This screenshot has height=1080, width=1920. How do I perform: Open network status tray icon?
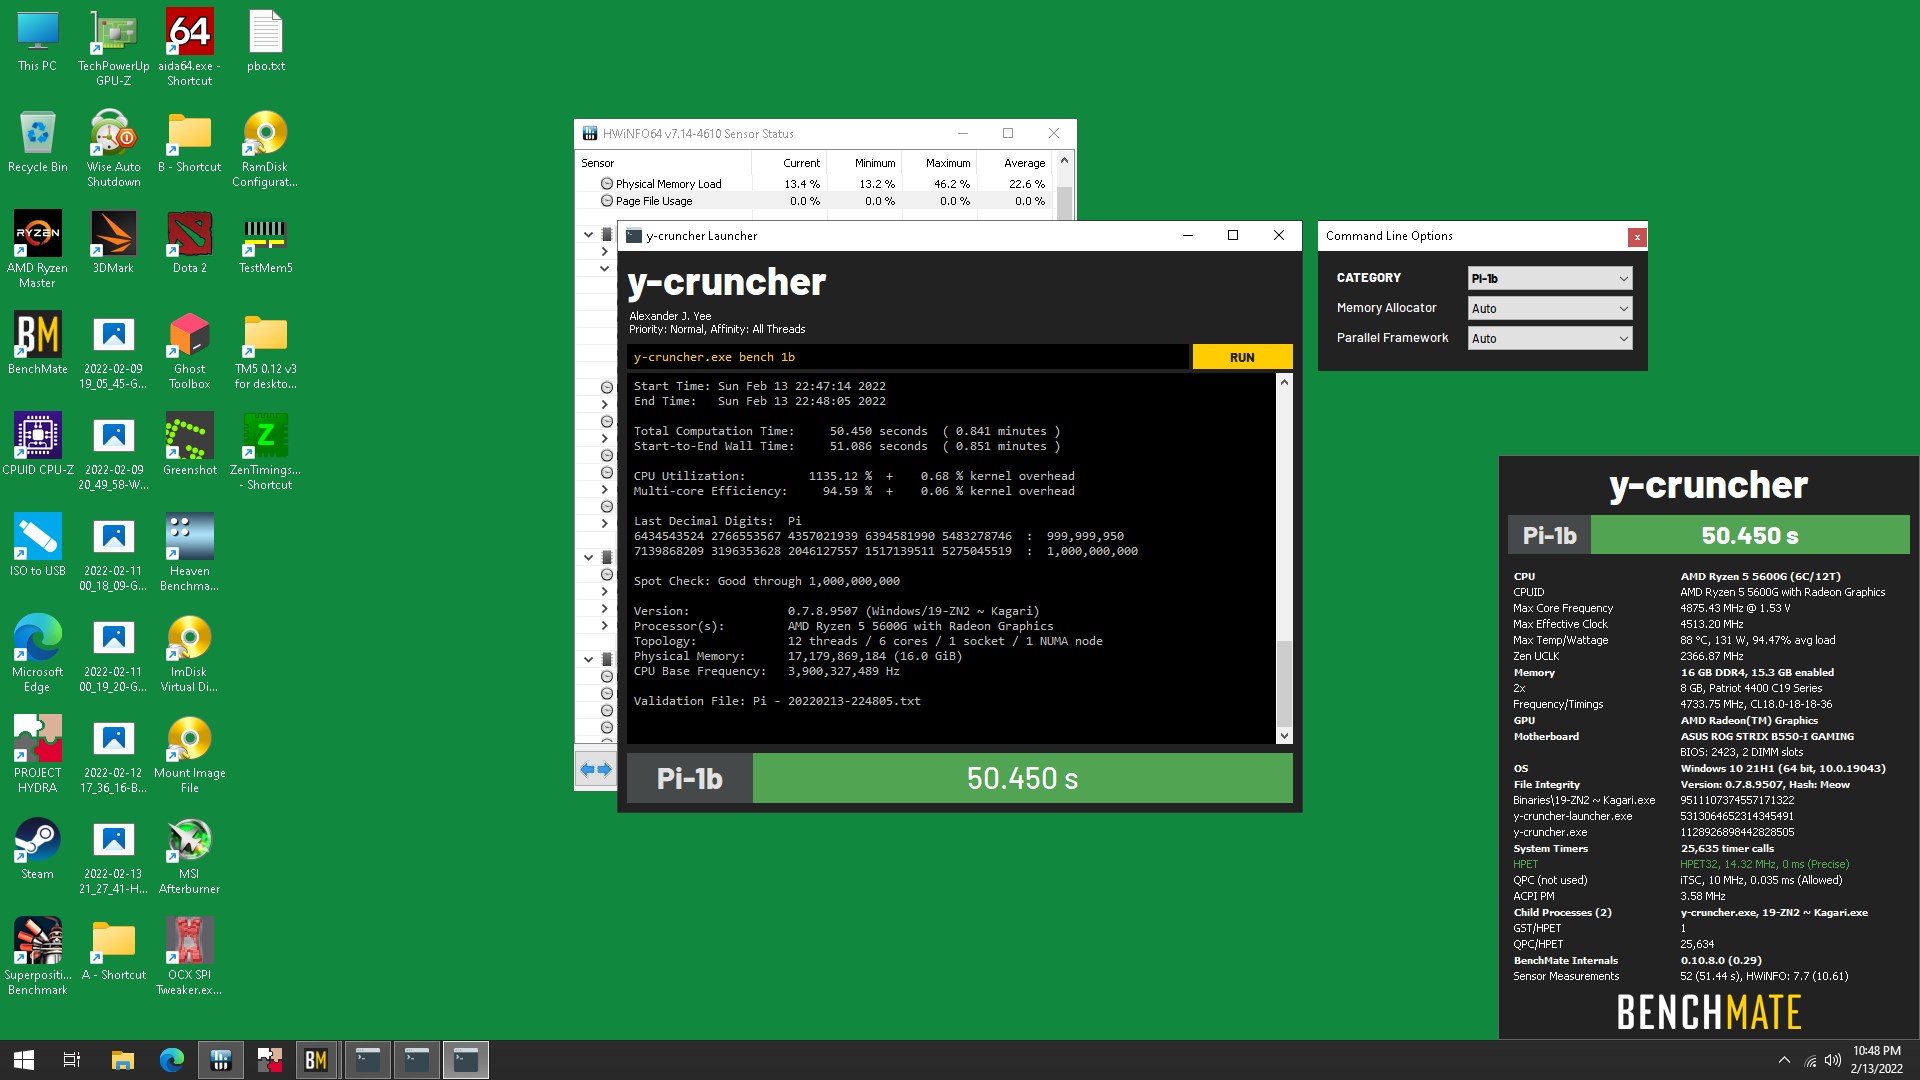coord(1810,1060)
